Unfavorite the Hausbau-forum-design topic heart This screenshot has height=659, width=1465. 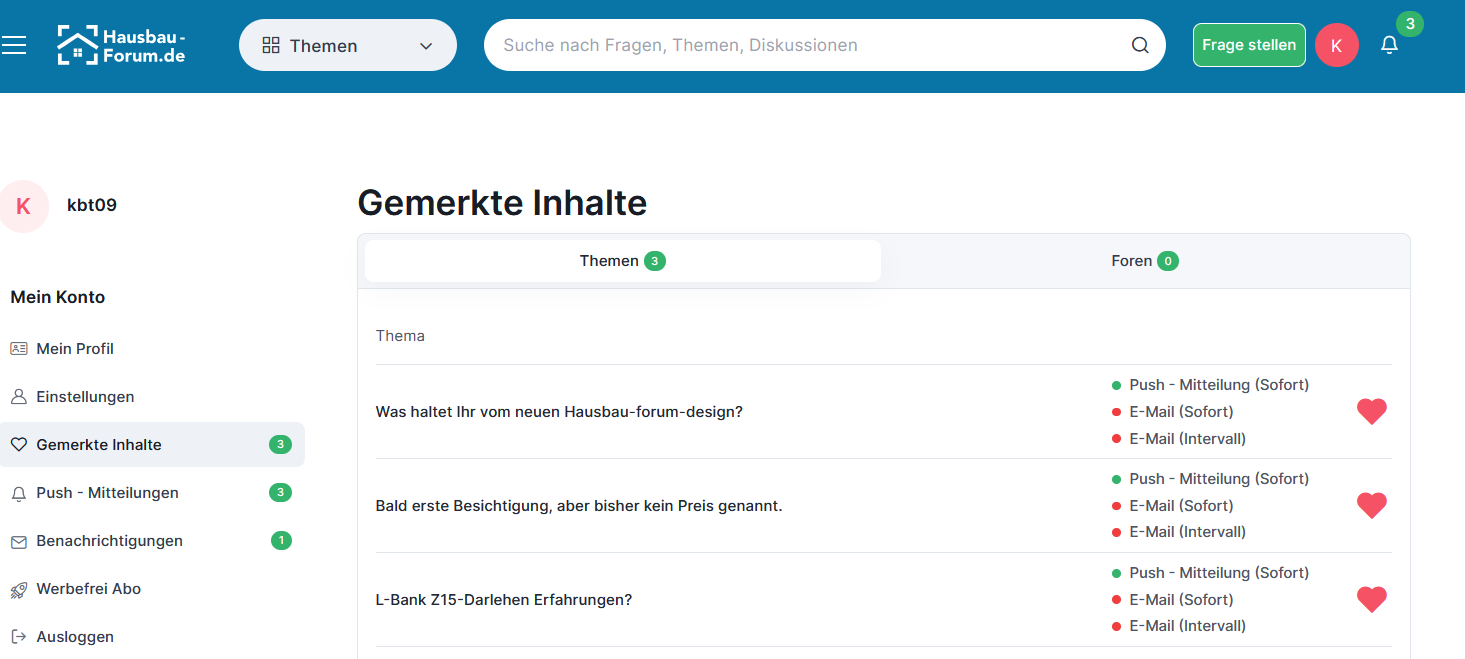[1371, 411]
